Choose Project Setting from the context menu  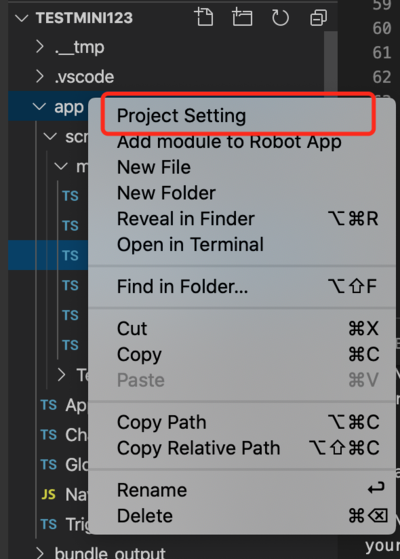tap(181, 116)
